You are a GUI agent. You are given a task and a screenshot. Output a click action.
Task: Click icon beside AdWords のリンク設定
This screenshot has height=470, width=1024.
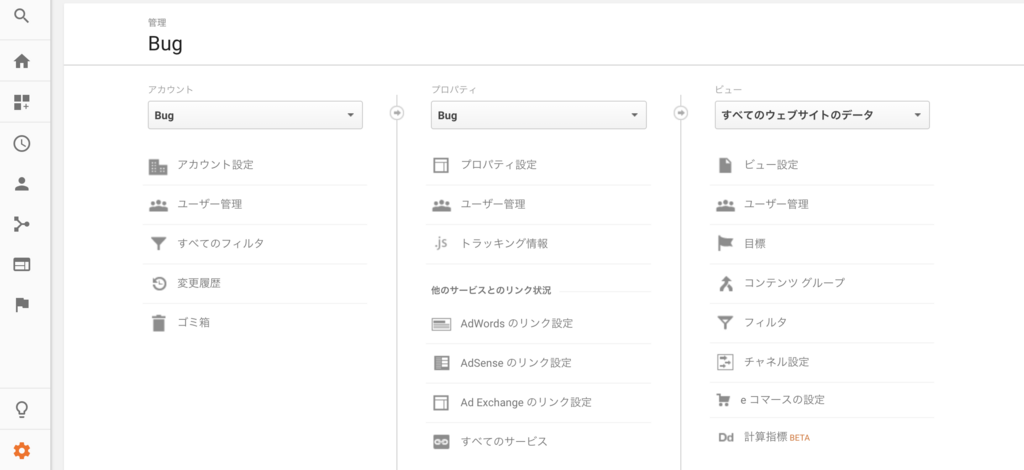[441, 324]
